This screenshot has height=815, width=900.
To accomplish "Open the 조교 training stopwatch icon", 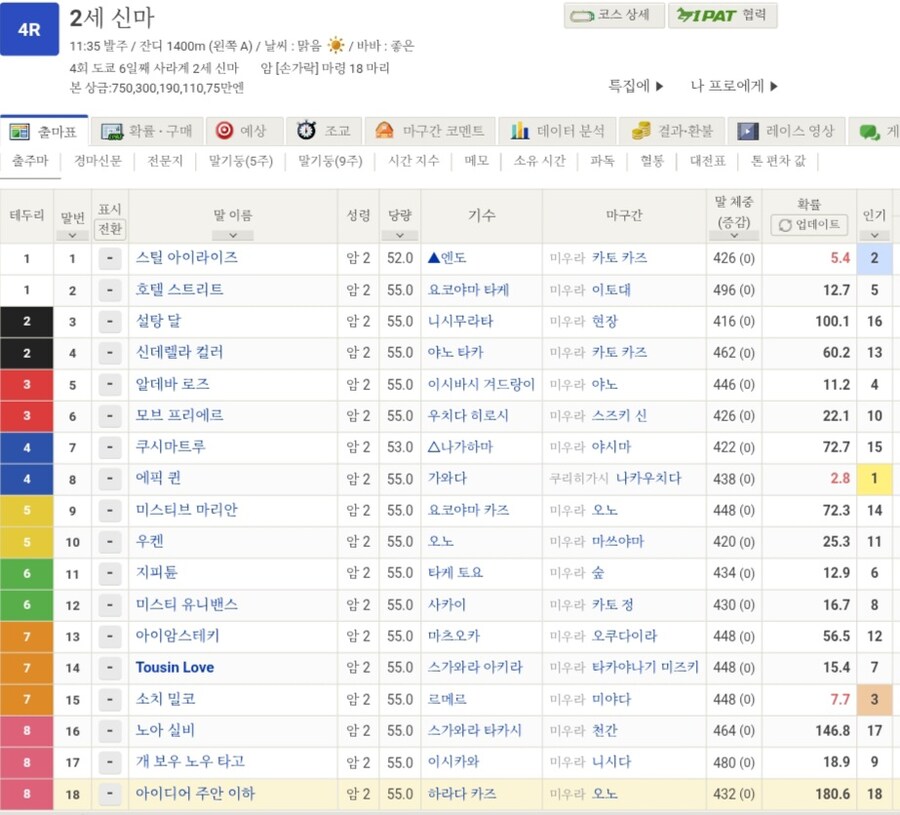I will (307, 131).
